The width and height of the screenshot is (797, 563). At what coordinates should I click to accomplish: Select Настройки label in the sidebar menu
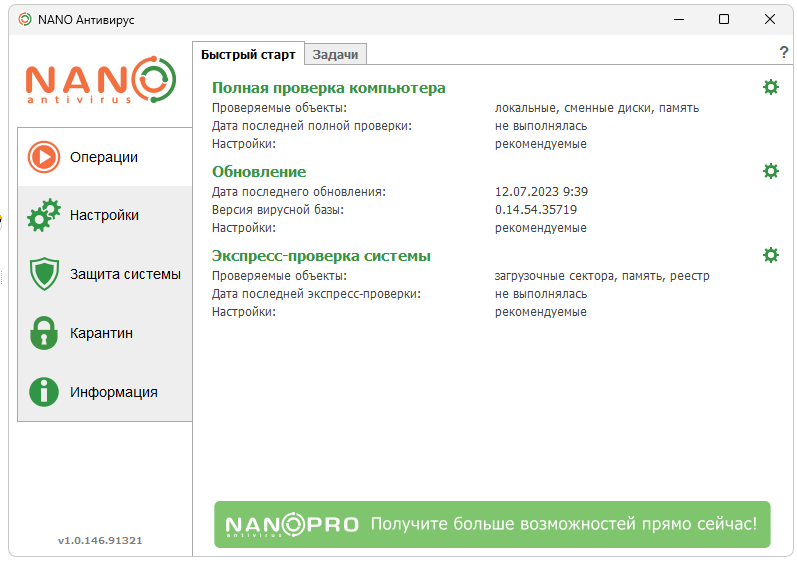click(x=104, y=215)
